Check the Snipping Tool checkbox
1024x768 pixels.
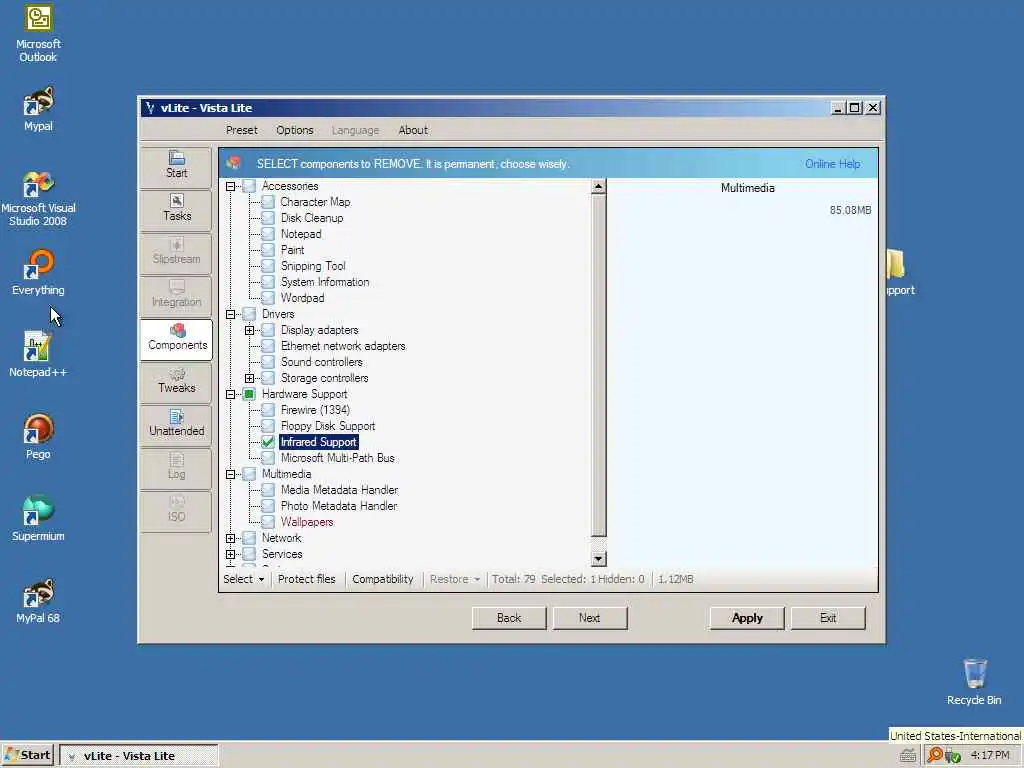tap(268, 266)
